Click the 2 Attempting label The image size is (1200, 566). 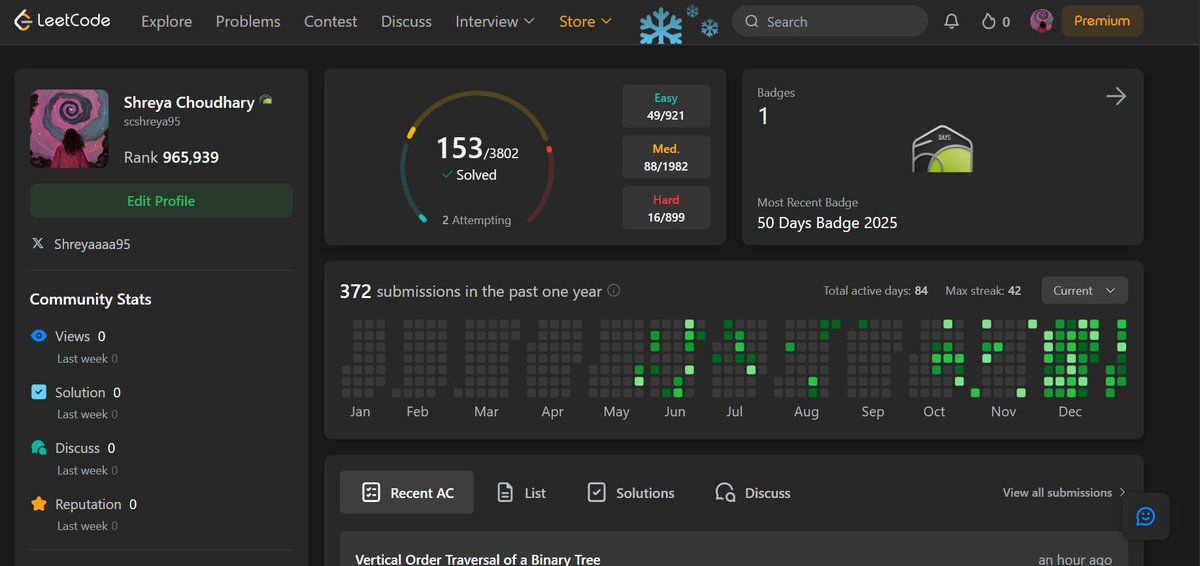[x=476, y=220]
